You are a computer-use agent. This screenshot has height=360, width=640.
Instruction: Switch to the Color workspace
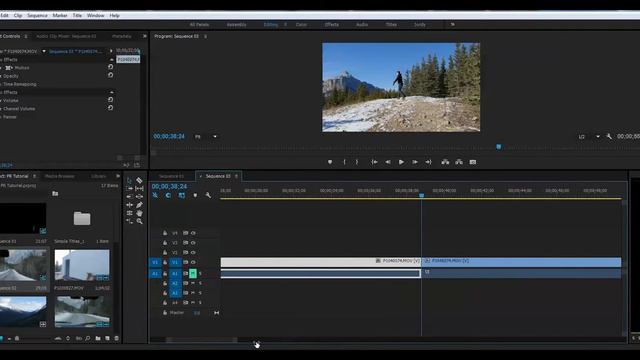[301, 24]
